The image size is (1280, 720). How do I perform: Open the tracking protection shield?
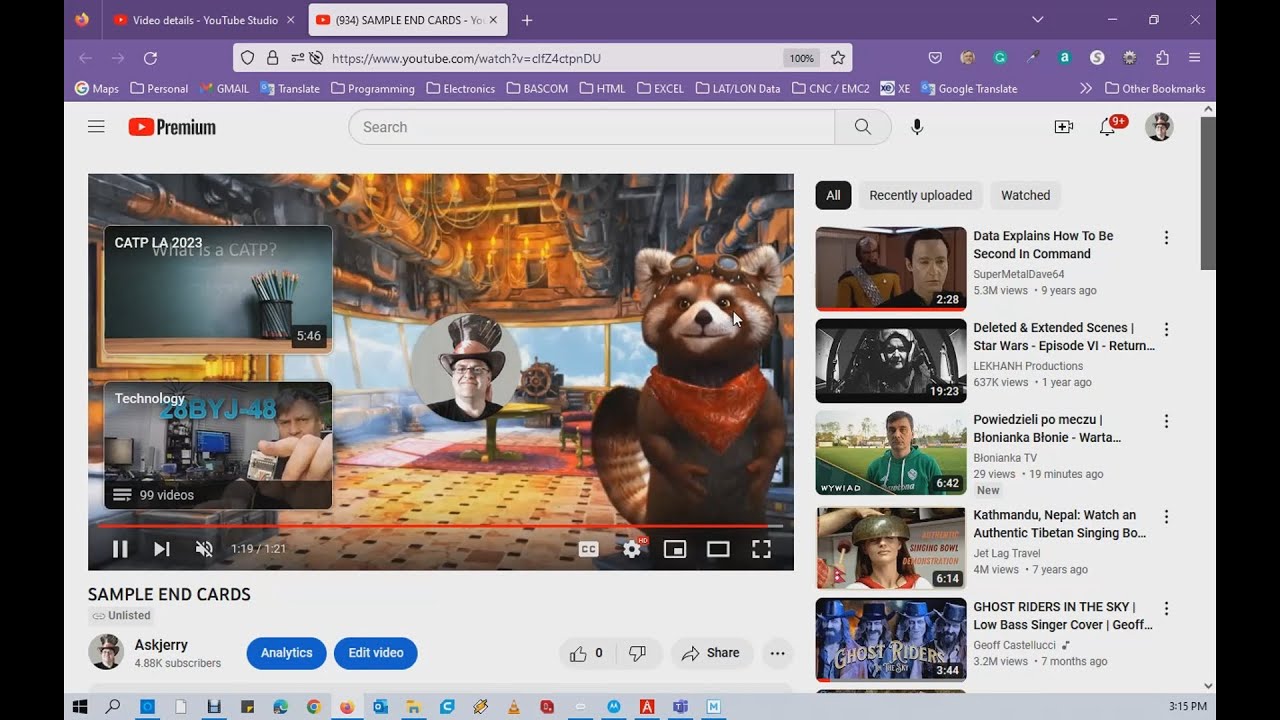[x=248, y=58]
